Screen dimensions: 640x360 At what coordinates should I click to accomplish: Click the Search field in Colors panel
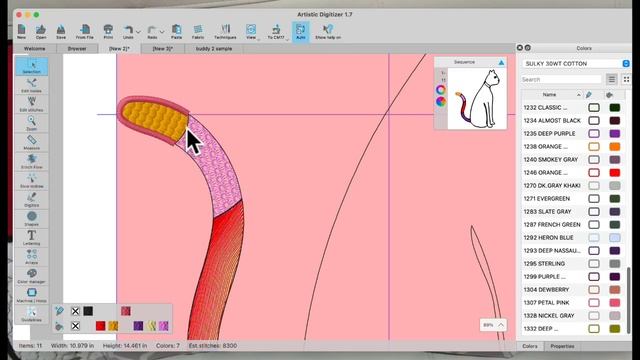[x=561, y=80]
